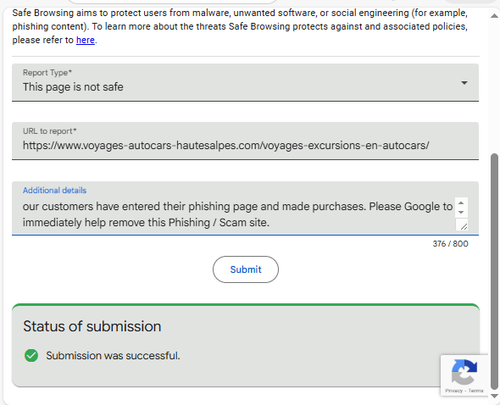
Task: Open the reCAPTCHA Terms link
Action: 476,391
